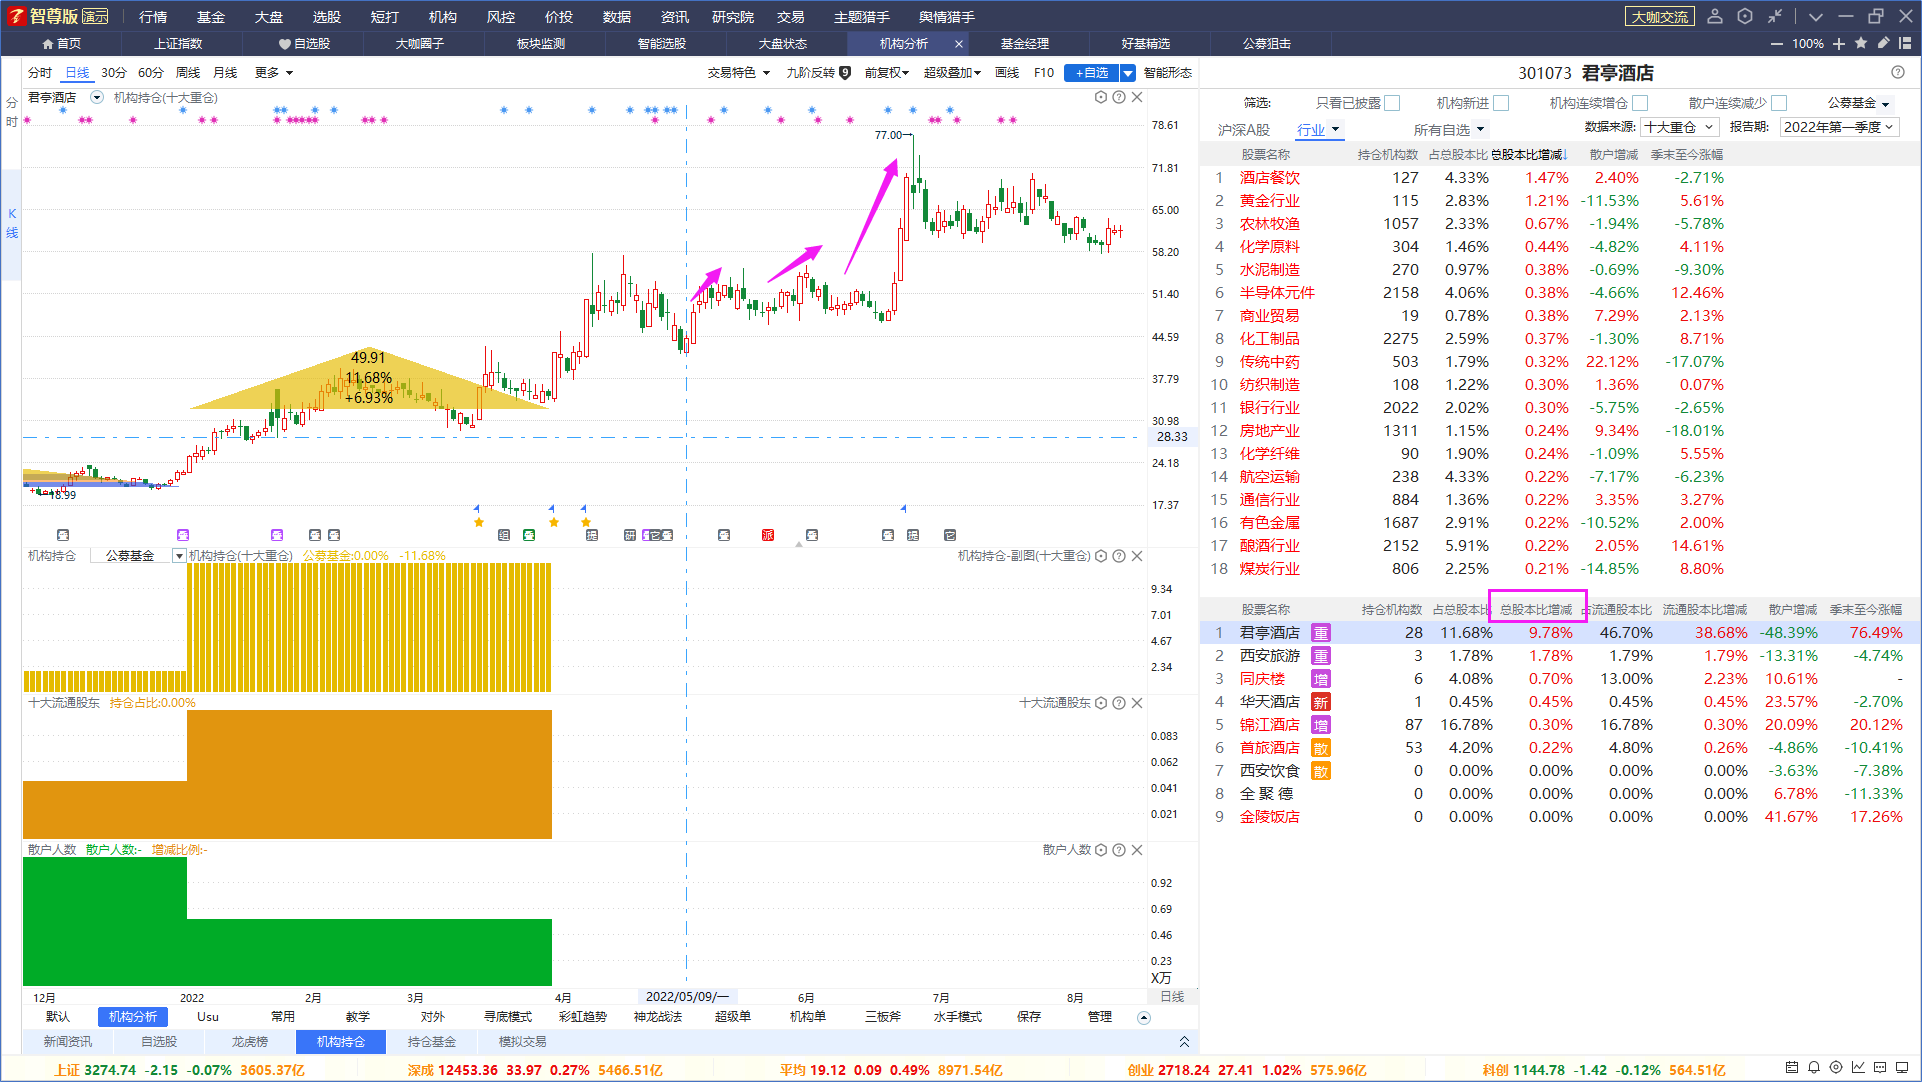Click the 大咖交流 button
Image resolution: width=1922 pixels, height=1082 pixels.
click(1660, 16)
